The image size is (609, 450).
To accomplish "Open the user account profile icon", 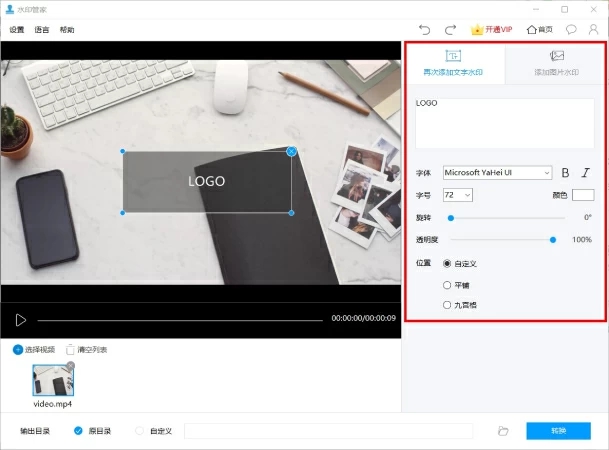I will [593, 30].
